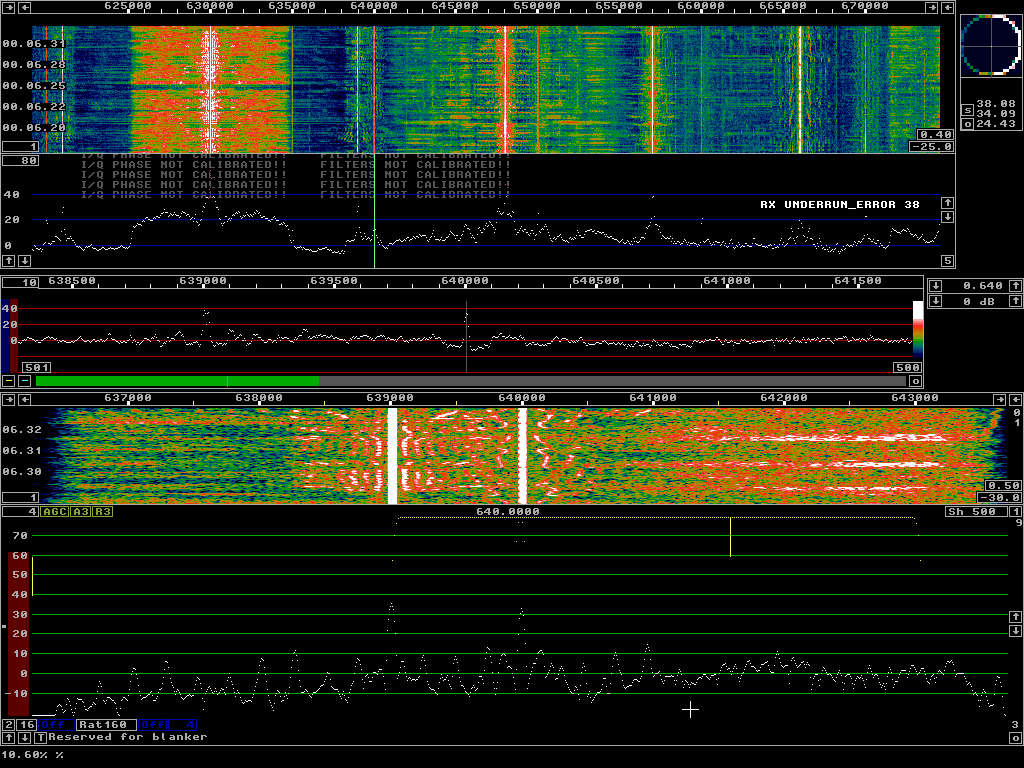Click the '5' box in wide spectrum corner
The height and width of the screenshot is (768, 1024).
[948, 261]
